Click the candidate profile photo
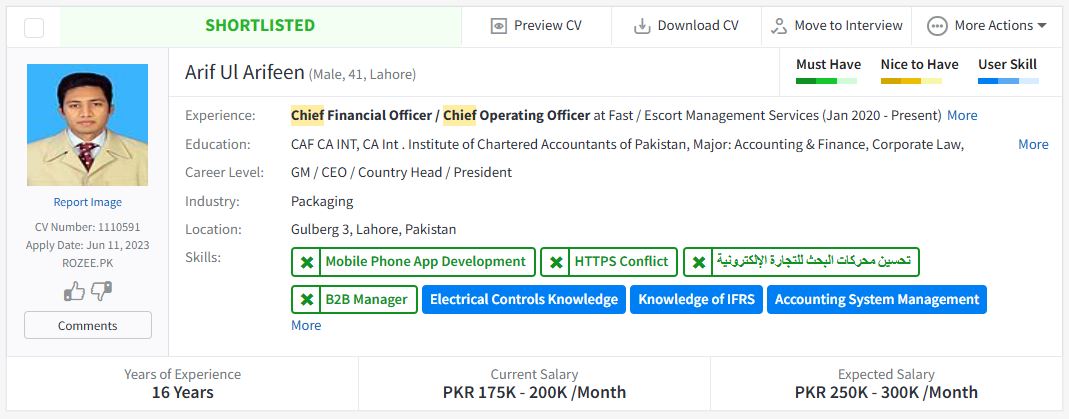1069x419 pixels. tap(88, 125)
